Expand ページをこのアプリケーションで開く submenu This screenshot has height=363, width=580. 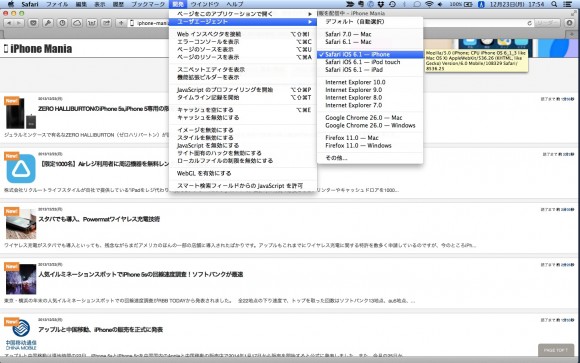(243, 14)
